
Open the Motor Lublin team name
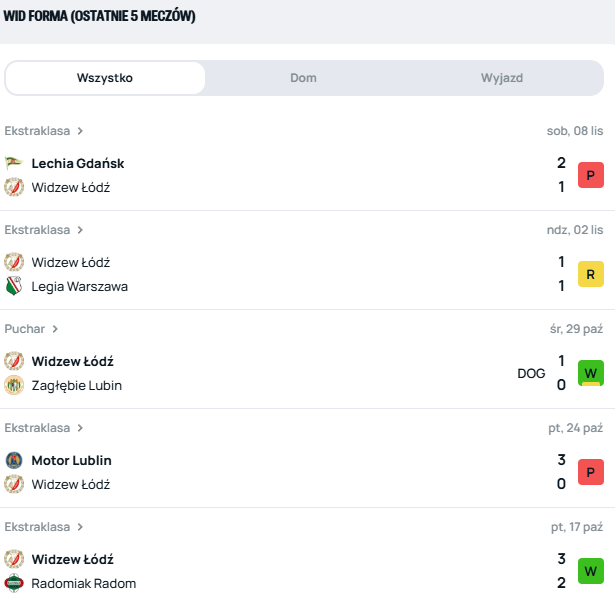71,461
